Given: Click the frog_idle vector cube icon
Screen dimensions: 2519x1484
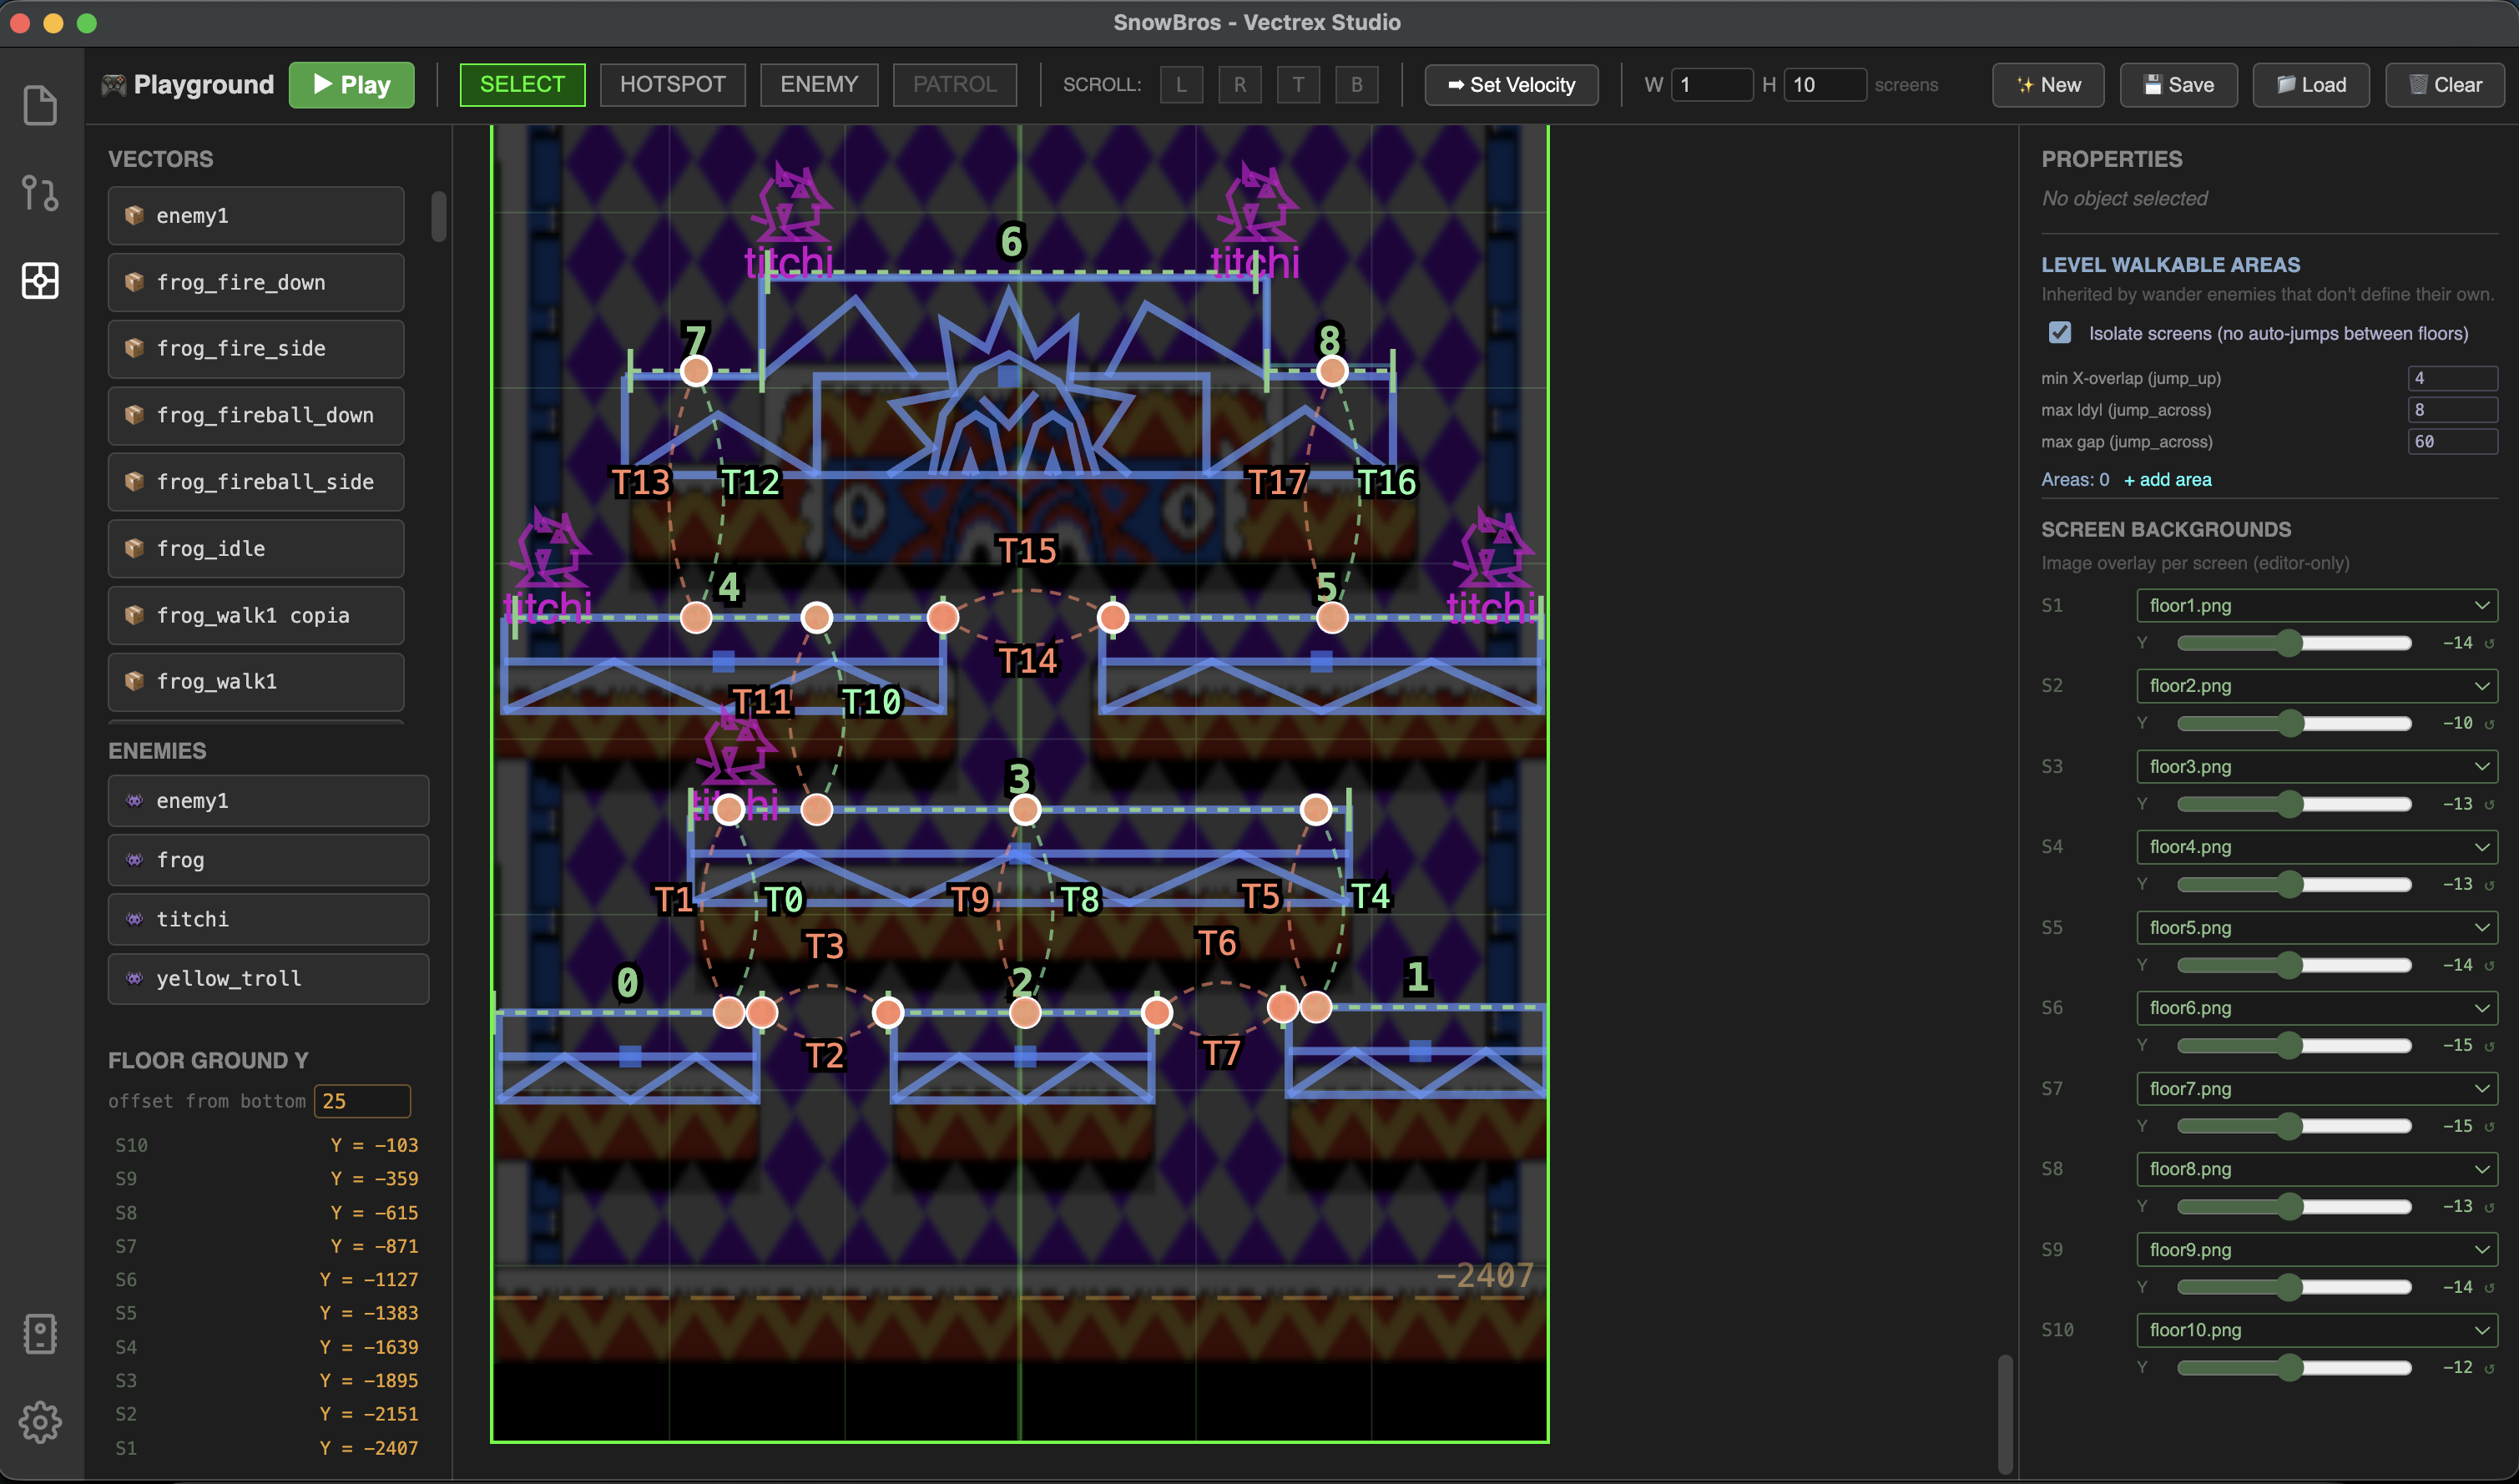Looking at the screenshot, I should click(x=134, y=548).
